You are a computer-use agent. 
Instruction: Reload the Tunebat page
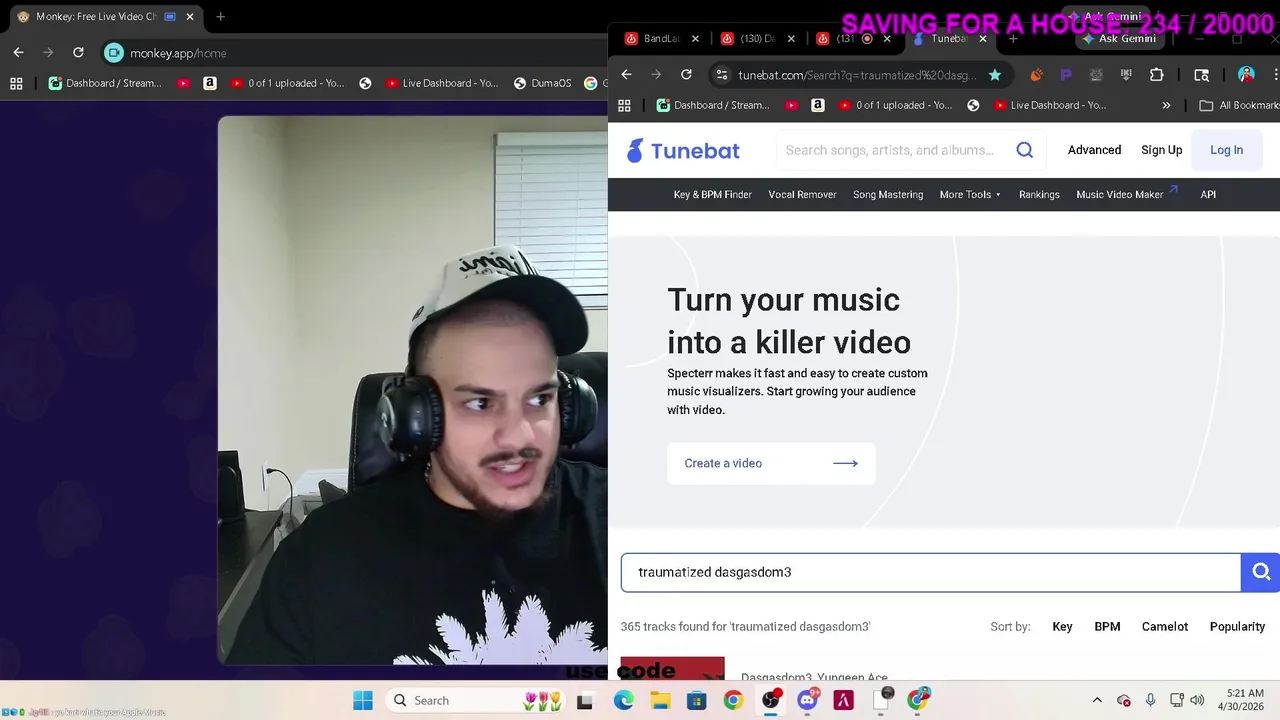point(686,74)
